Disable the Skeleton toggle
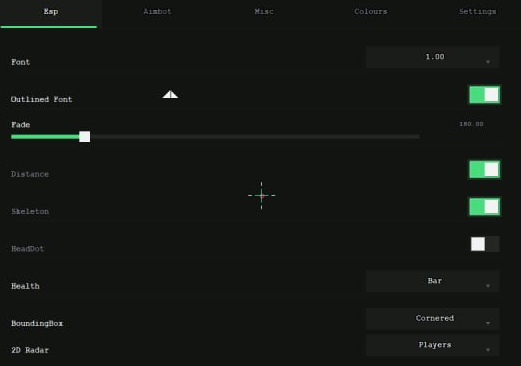 (x=485, y=207)
